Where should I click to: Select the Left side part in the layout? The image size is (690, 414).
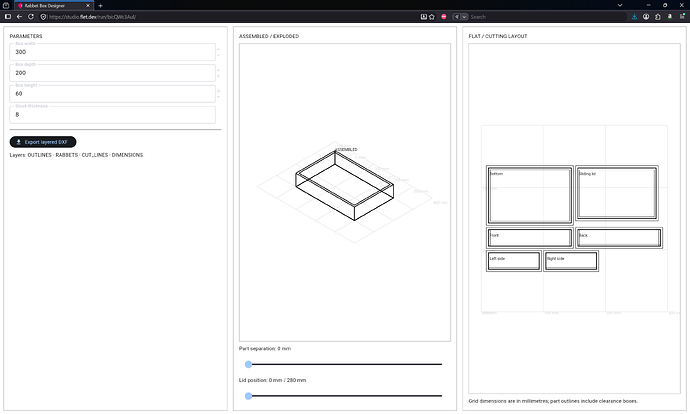click(x=514, y=261)
